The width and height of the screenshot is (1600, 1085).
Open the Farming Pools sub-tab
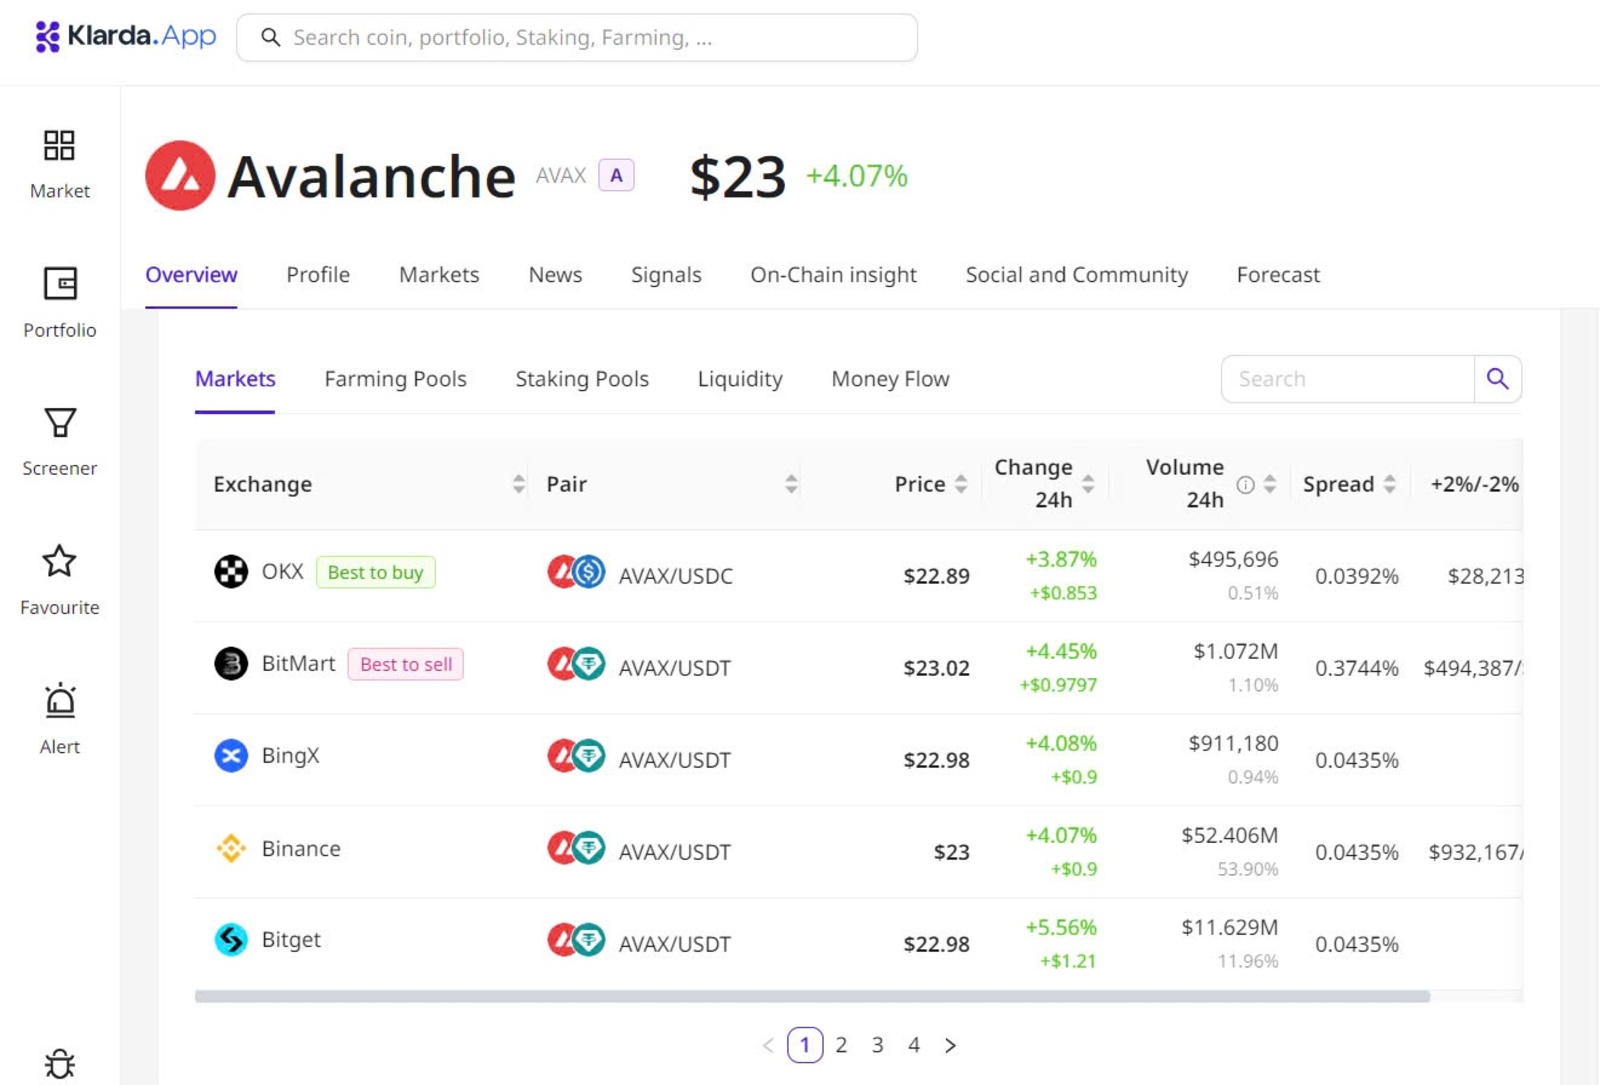point(395,379)
